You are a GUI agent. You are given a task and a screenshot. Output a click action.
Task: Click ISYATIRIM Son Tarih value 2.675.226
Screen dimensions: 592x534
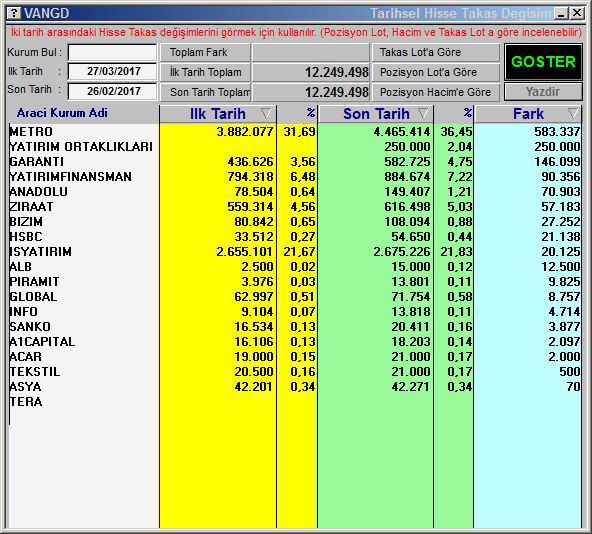click(402, 252)
